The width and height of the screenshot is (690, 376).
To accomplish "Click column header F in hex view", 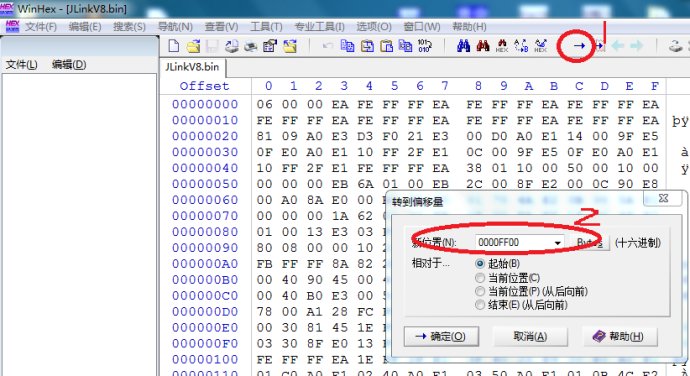I will 655,86.
